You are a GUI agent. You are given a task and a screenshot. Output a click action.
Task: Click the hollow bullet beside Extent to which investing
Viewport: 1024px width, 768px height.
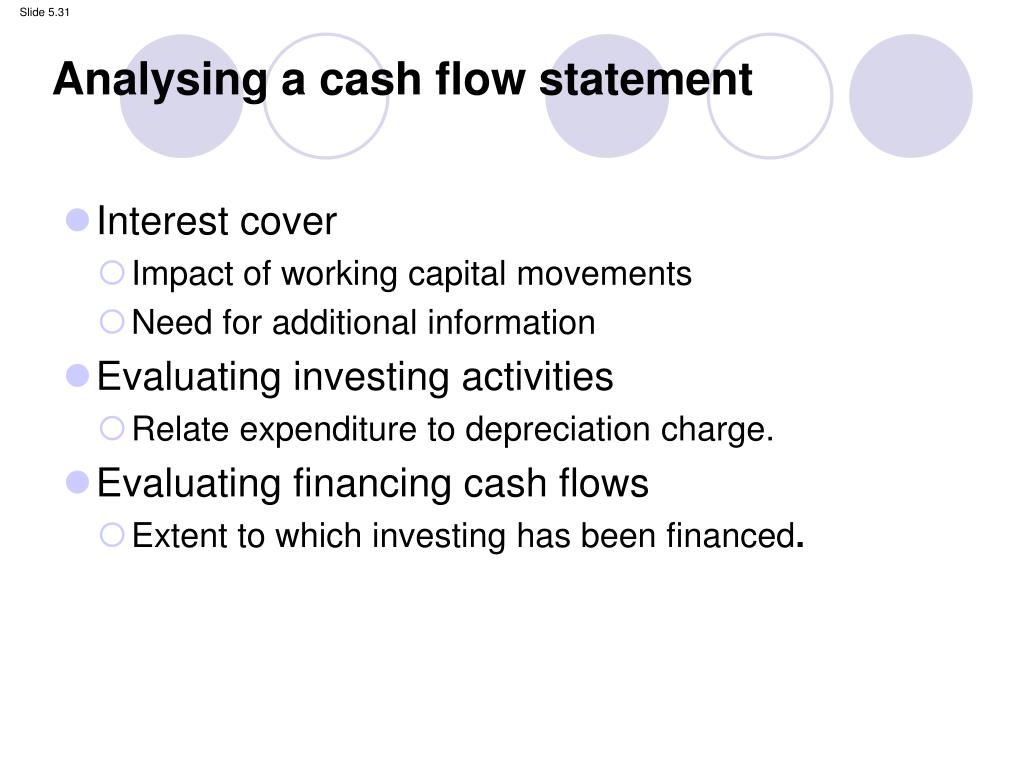112,535
